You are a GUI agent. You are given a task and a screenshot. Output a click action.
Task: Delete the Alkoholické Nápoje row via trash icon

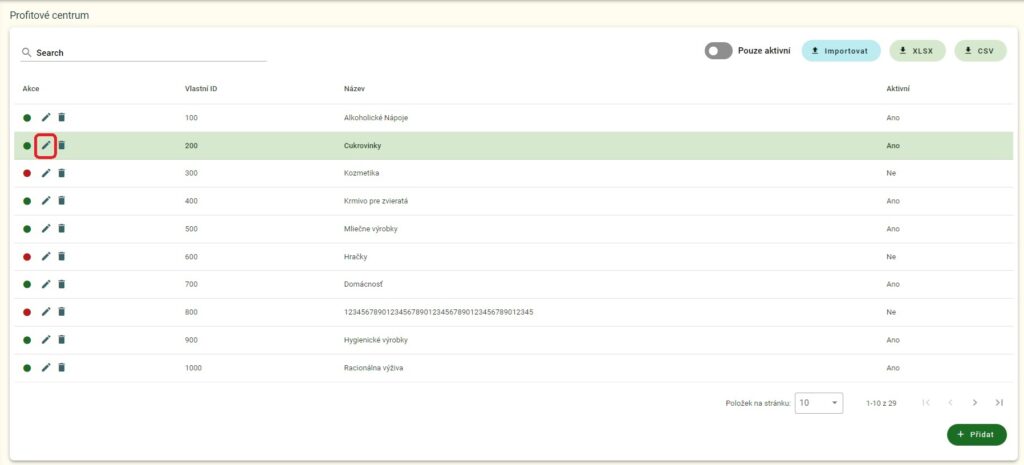pos(61,117)
